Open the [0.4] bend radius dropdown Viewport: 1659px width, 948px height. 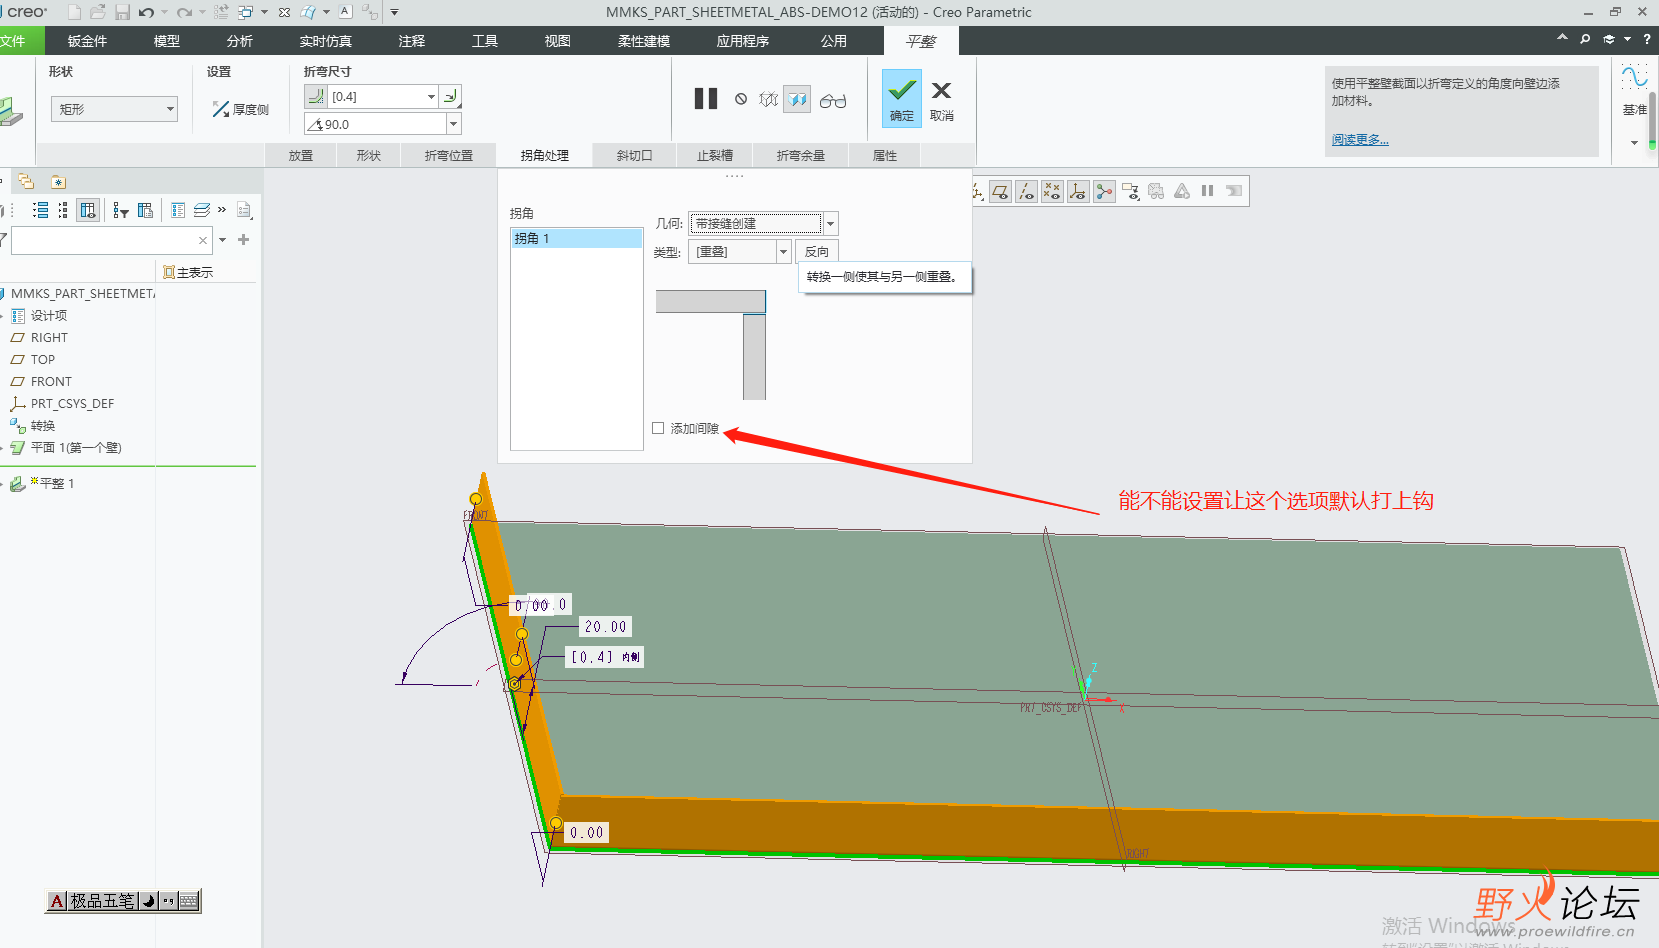[431, 97]
